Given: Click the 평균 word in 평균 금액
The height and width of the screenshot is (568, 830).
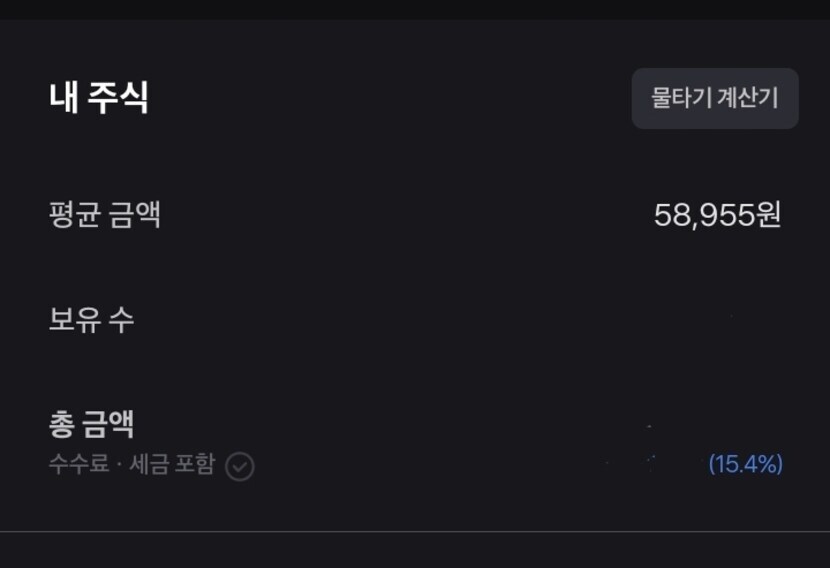Looking at the screenshot, I should coord(75,215).
